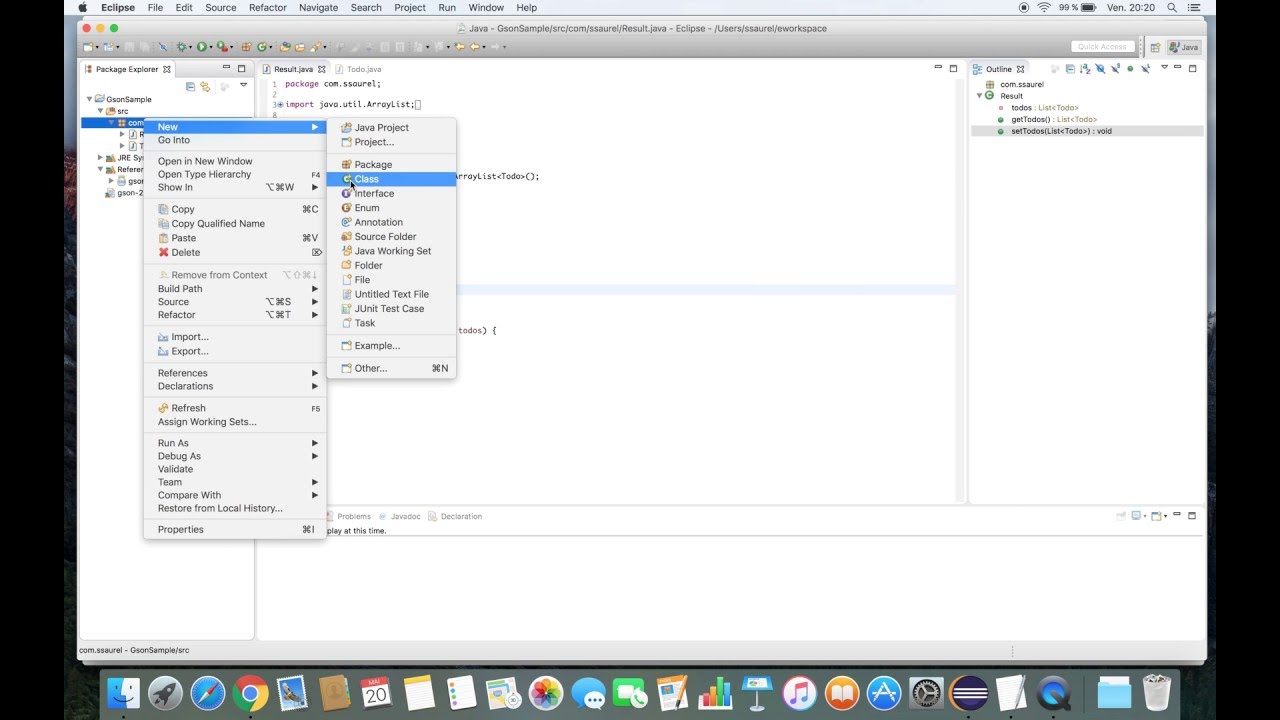Screen dimensions: 1280x720
Task: Expand the Compare With submenu
Action: tap(235, 495)
